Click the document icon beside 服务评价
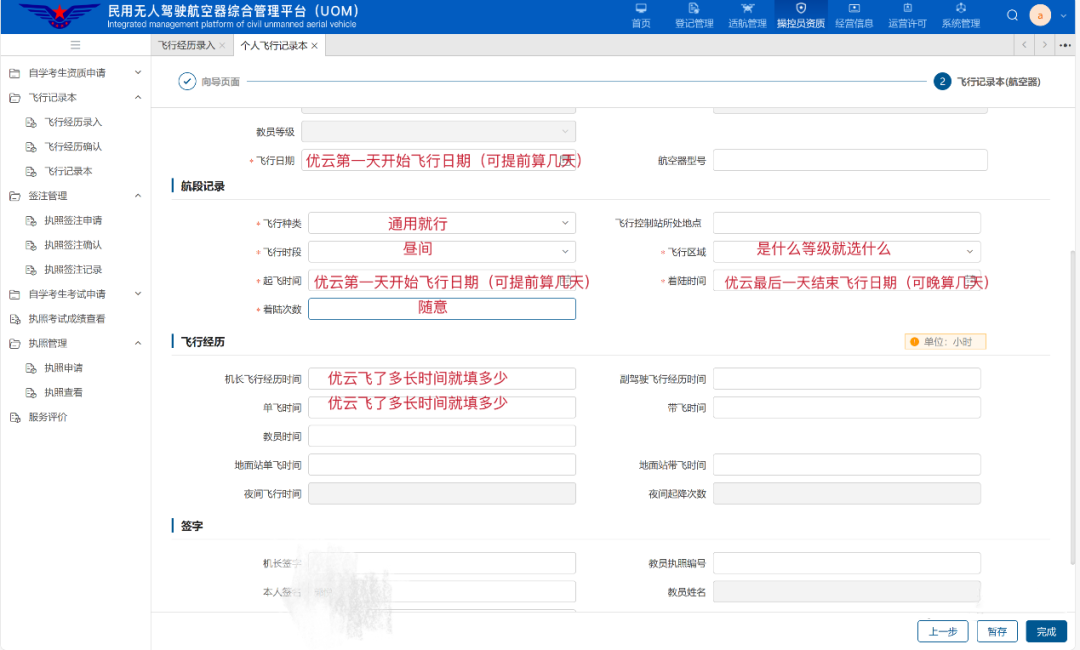The width and height of the screenshot is (1080, 650). point(14,417)
